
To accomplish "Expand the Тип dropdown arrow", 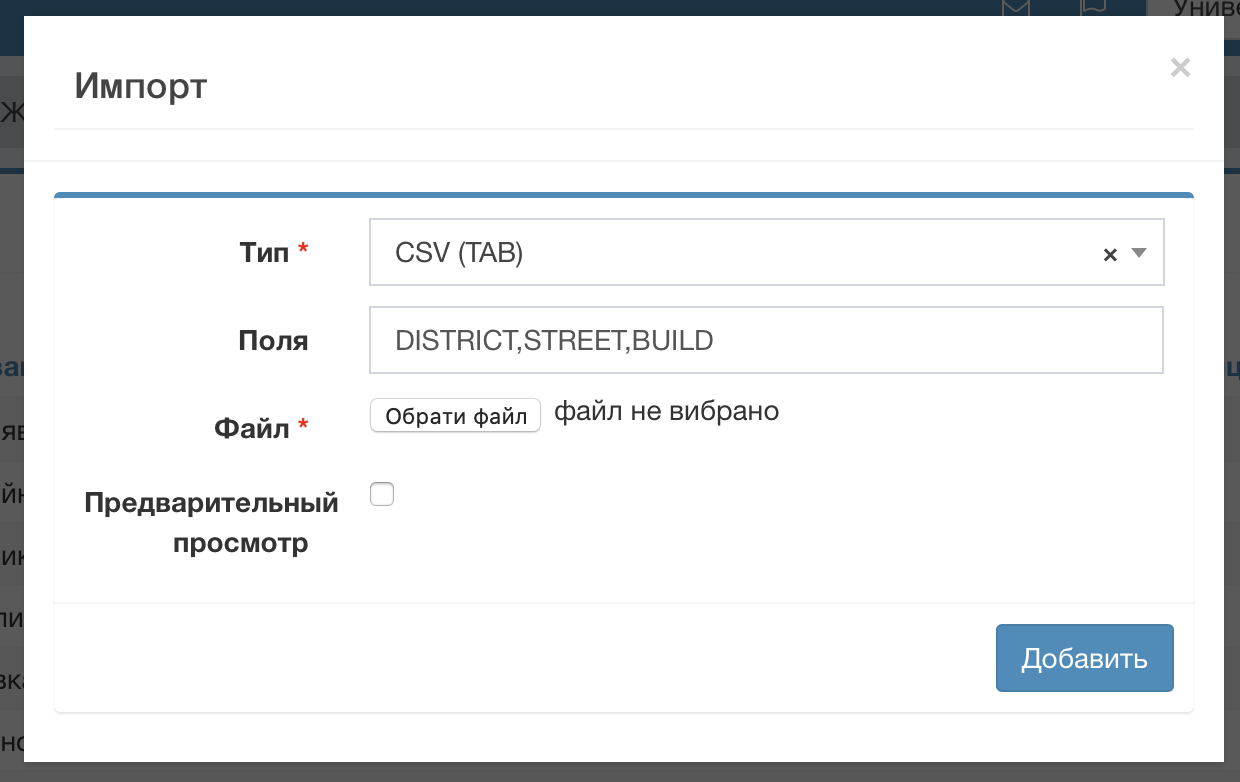I will [1138, 254].
